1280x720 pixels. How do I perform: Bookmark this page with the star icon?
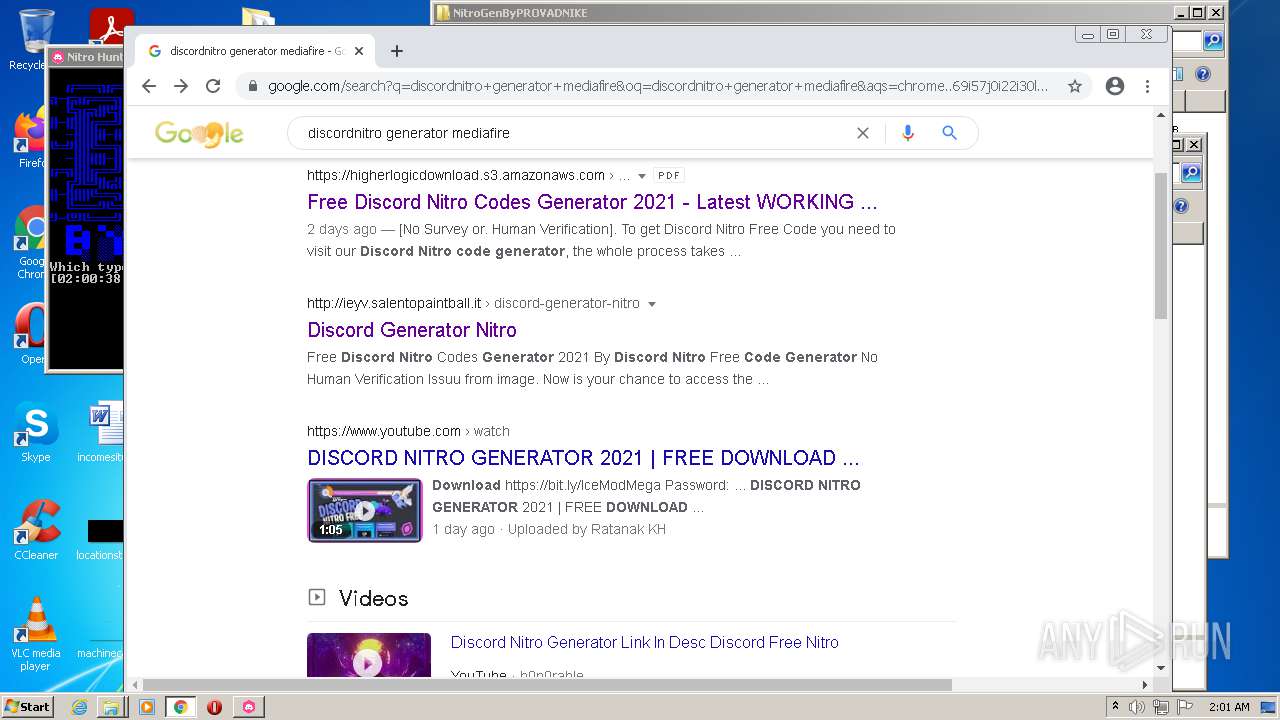[1075, 86]
